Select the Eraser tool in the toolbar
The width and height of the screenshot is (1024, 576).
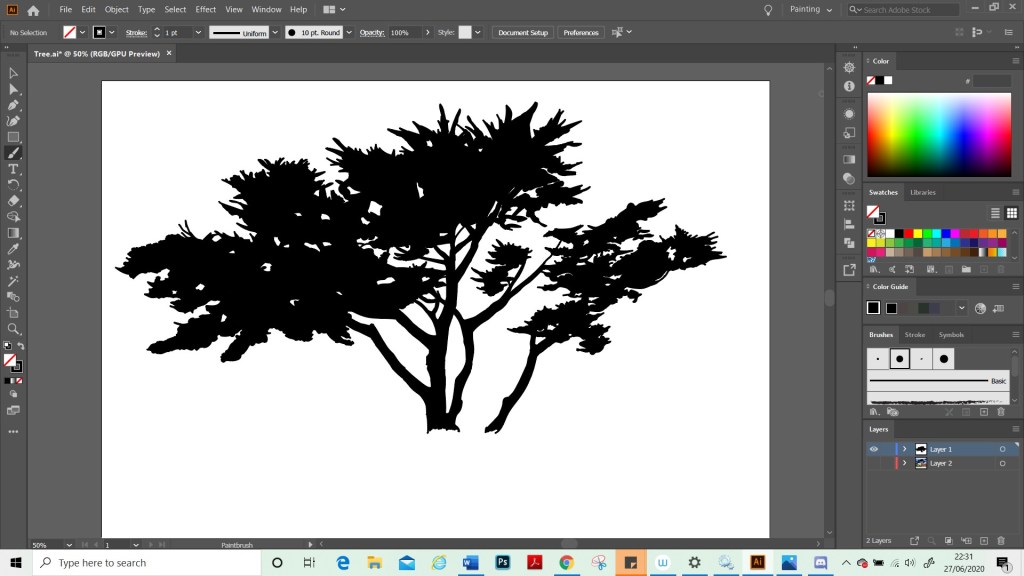(14, 201)
